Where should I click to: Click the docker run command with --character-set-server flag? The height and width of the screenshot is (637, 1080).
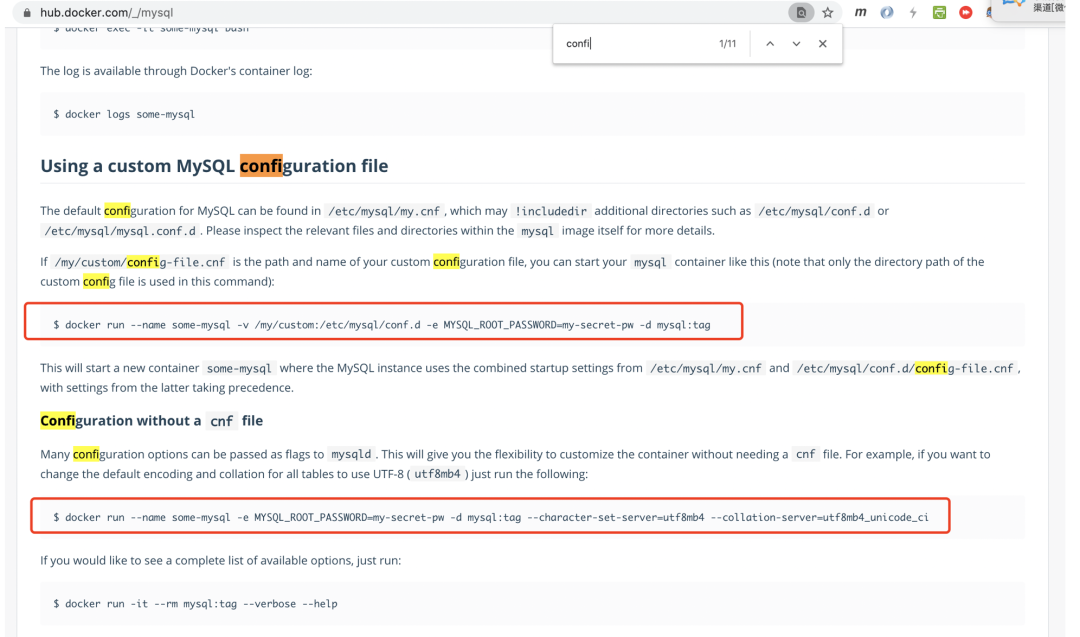(490, 517)
